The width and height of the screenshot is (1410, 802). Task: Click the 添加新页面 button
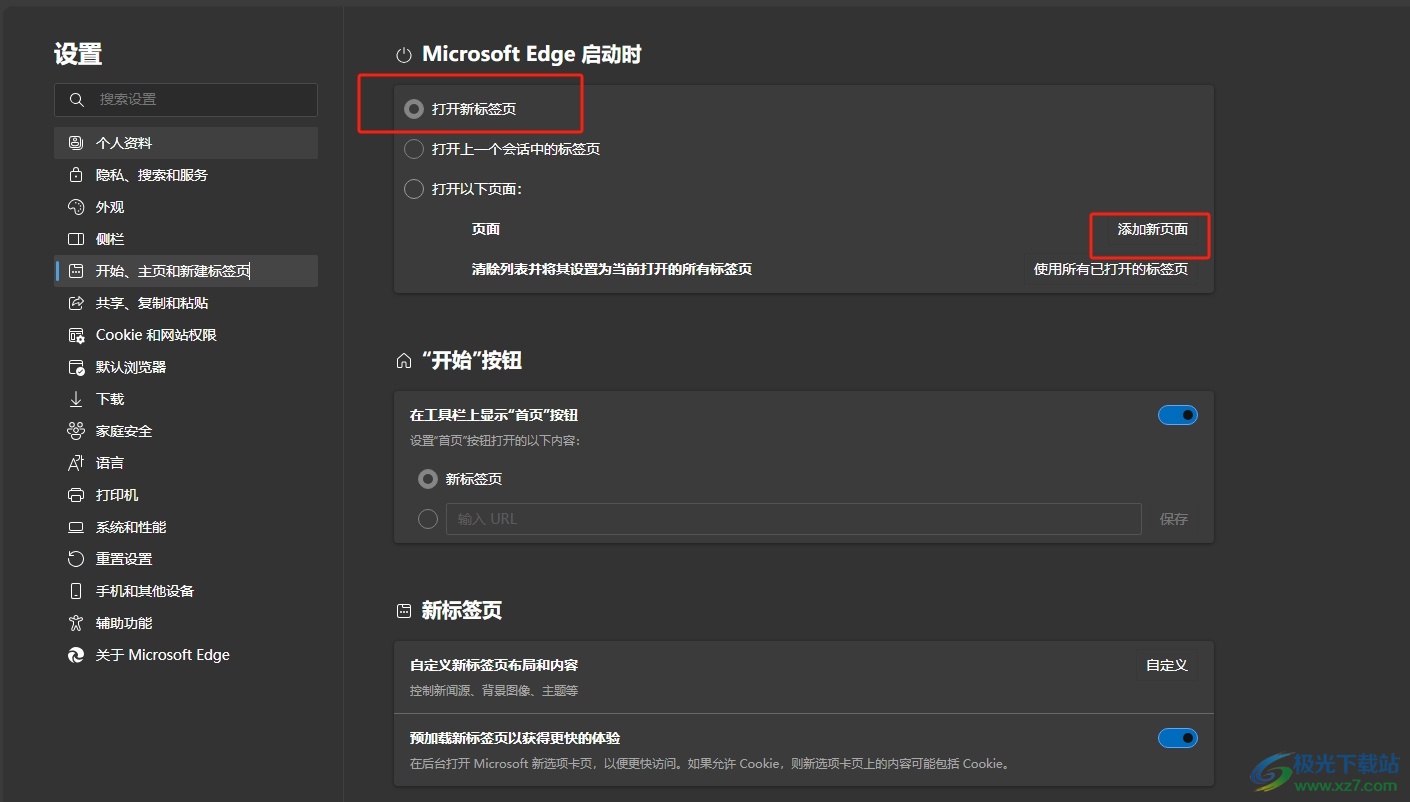tap(1152, 229)
